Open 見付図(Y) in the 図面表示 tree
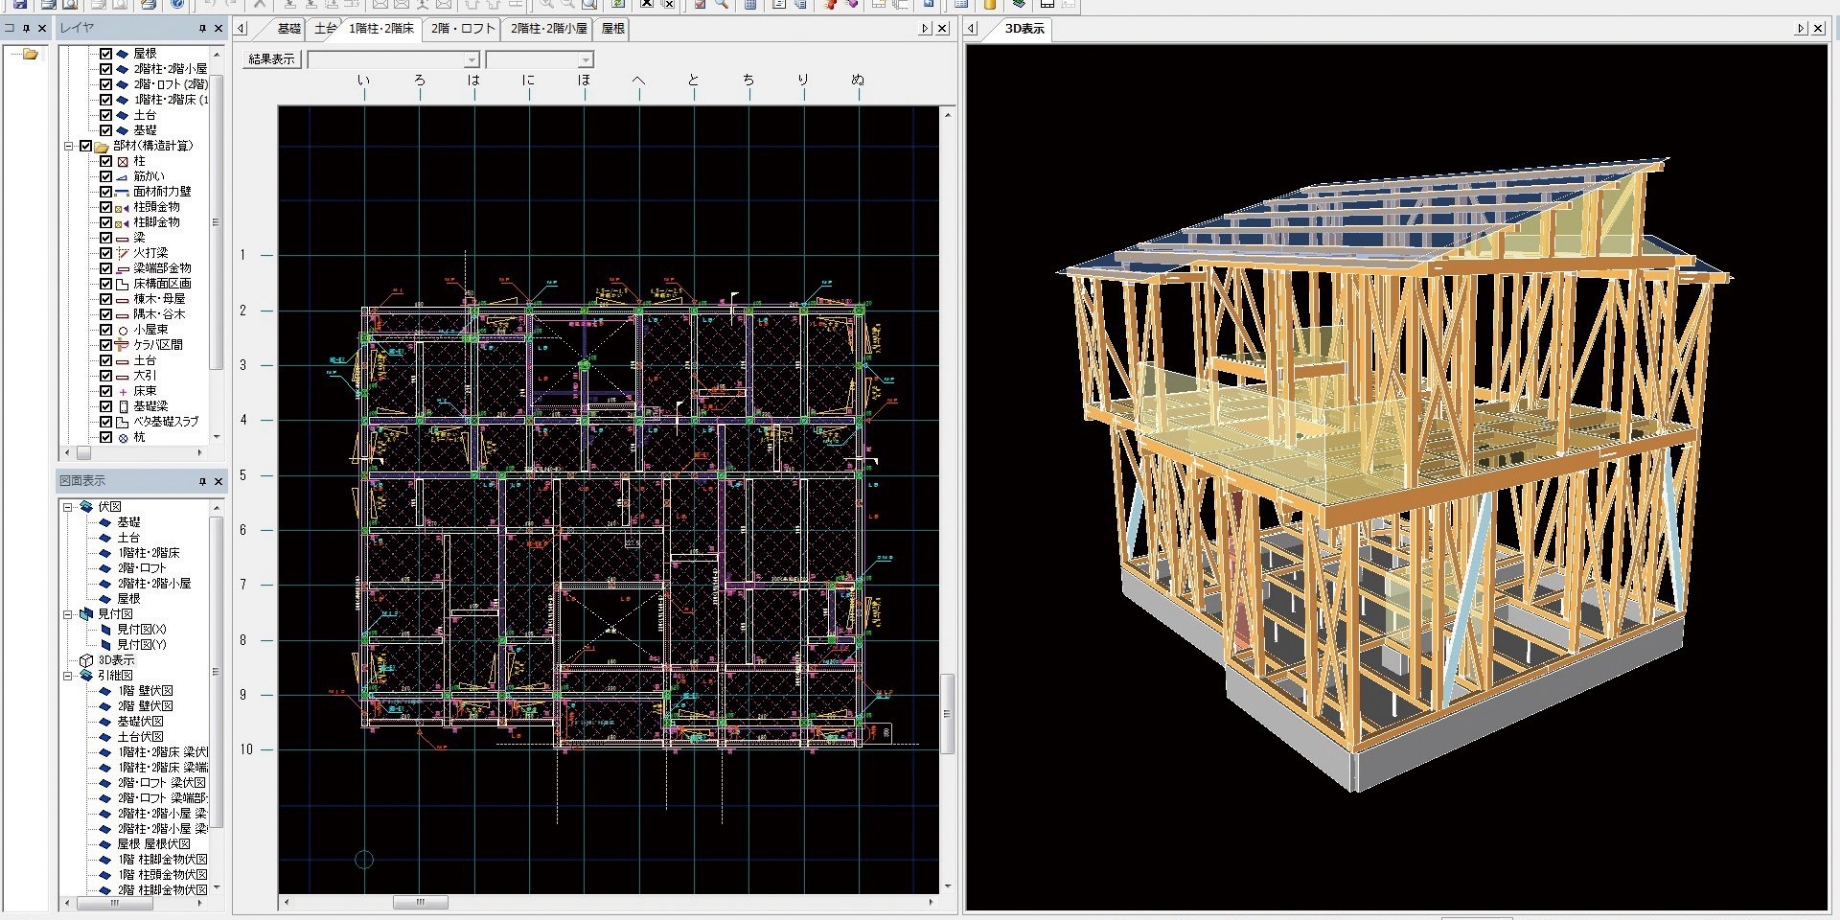 (142, 645)
